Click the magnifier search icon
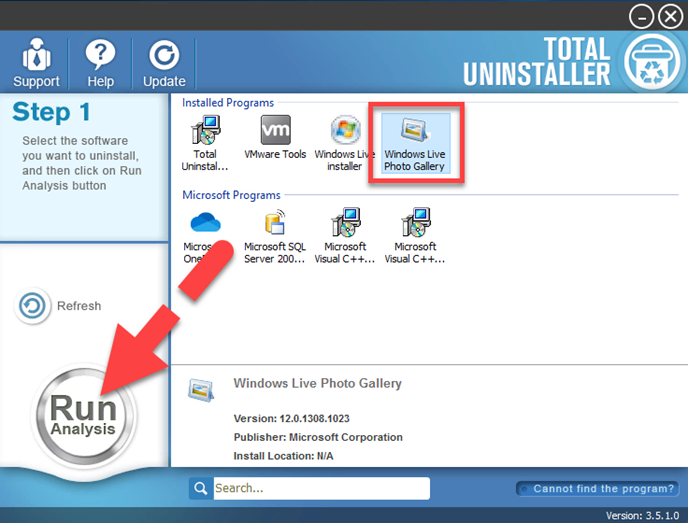This screenshot has width=688, height=523. pos(201,488)
